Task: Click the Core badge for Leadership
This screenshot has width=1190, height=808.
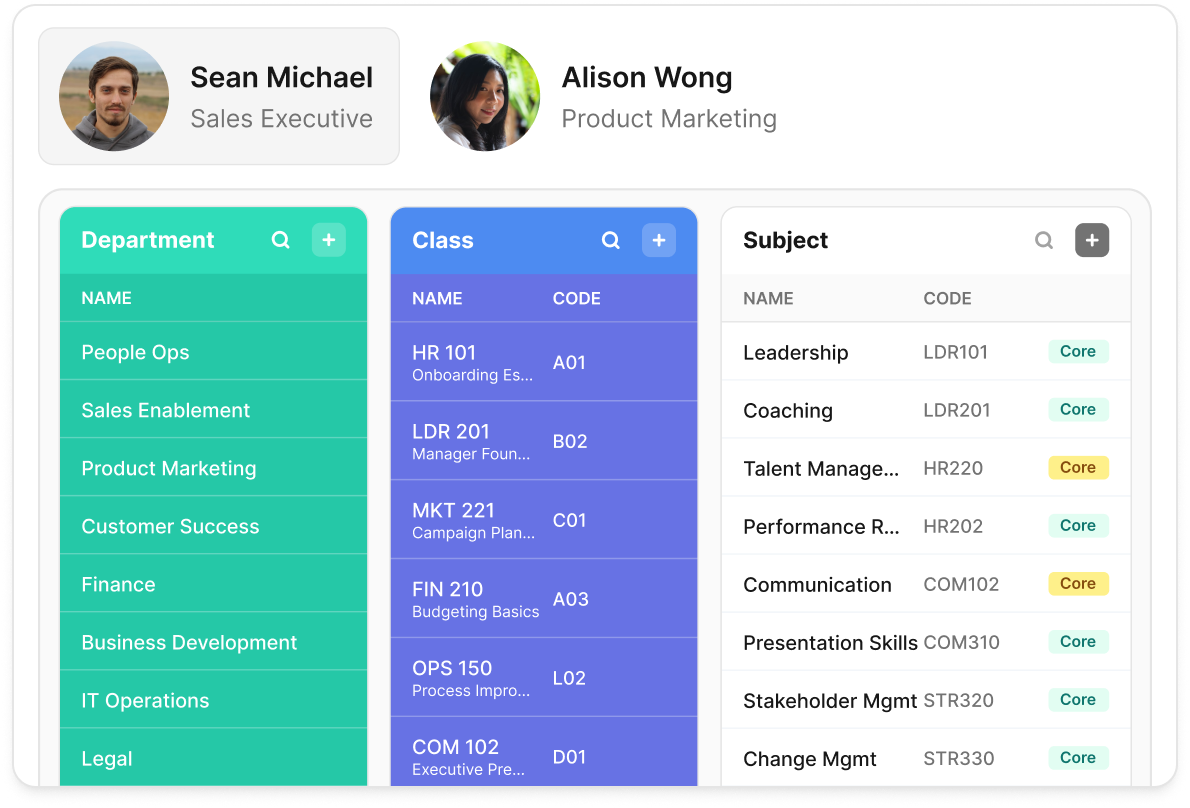Action: (1078, 351)
